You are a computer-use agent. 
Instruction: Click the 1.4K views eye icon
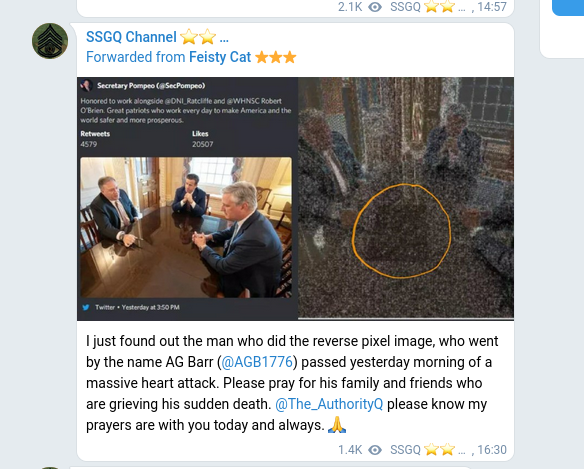pos(375,450)
